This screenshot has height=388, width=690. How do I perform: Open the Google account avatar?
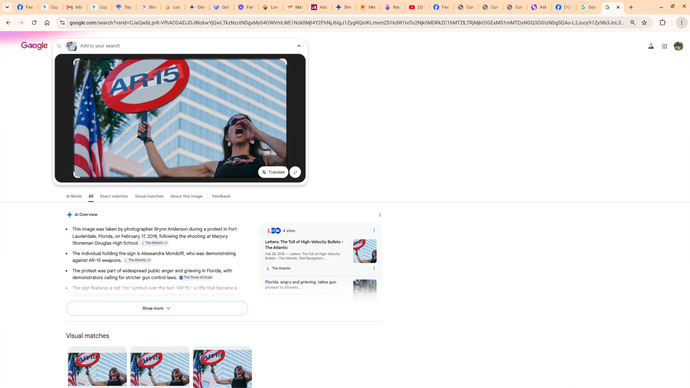coord(678,46)
